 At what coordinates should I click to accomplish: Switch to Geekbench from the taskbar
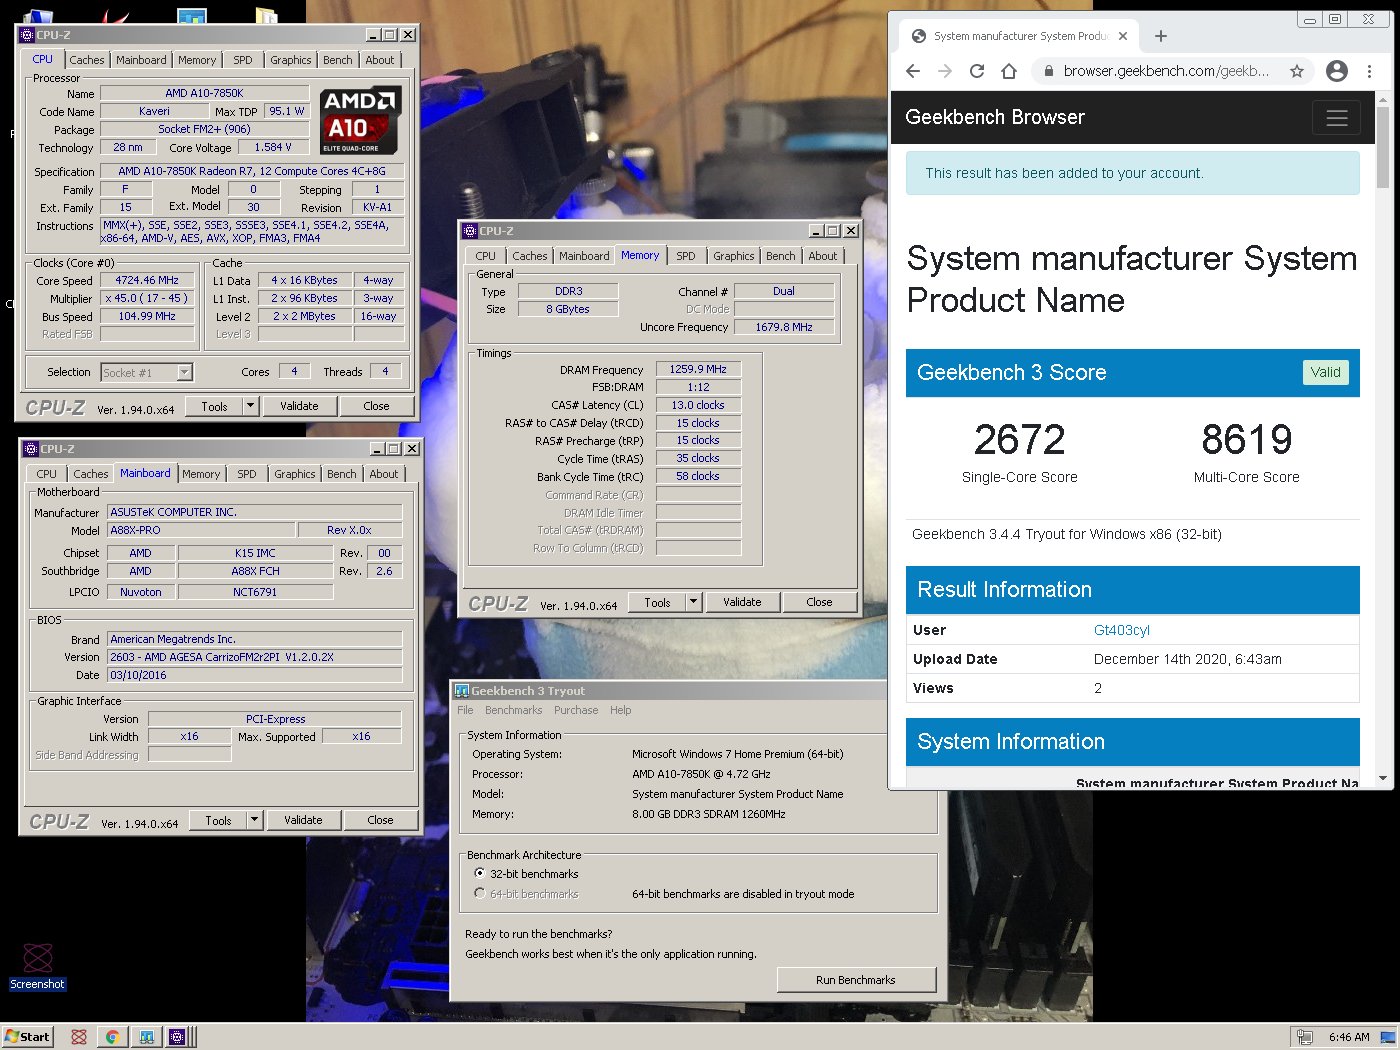(x=146, y=1037)
